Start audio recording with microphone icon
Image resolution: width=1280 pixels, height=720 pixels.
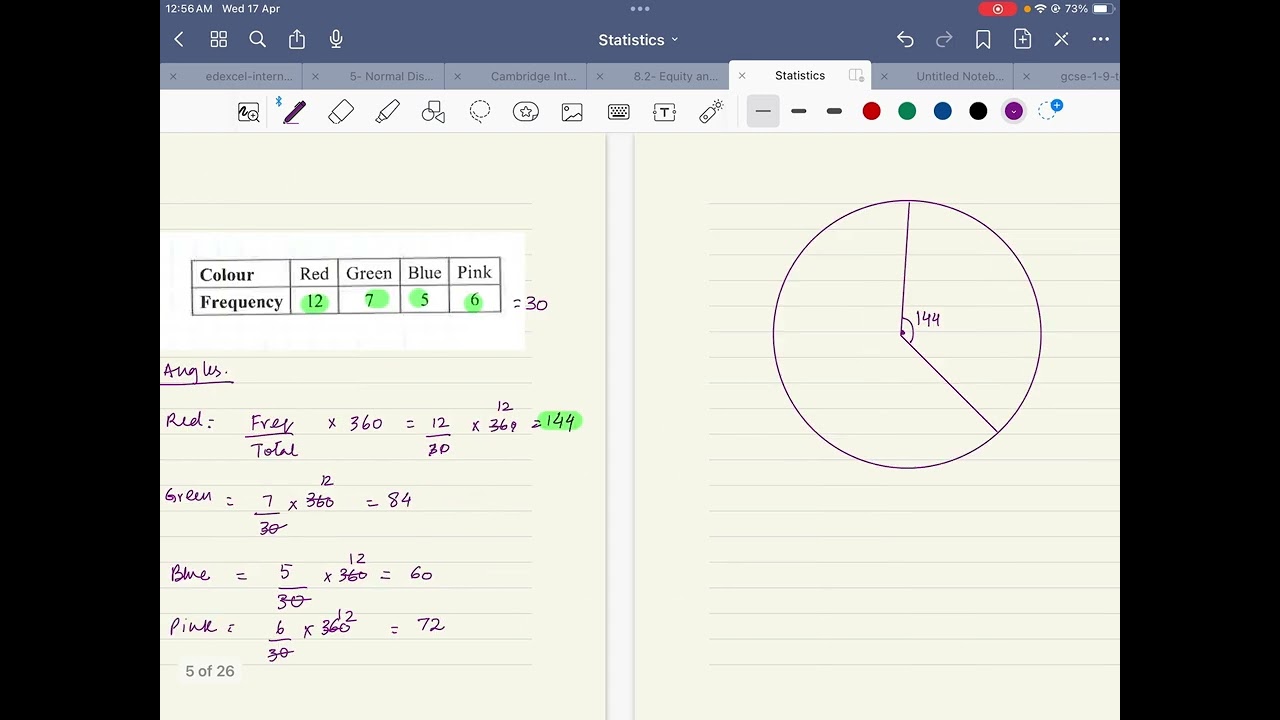coord(336,39)
